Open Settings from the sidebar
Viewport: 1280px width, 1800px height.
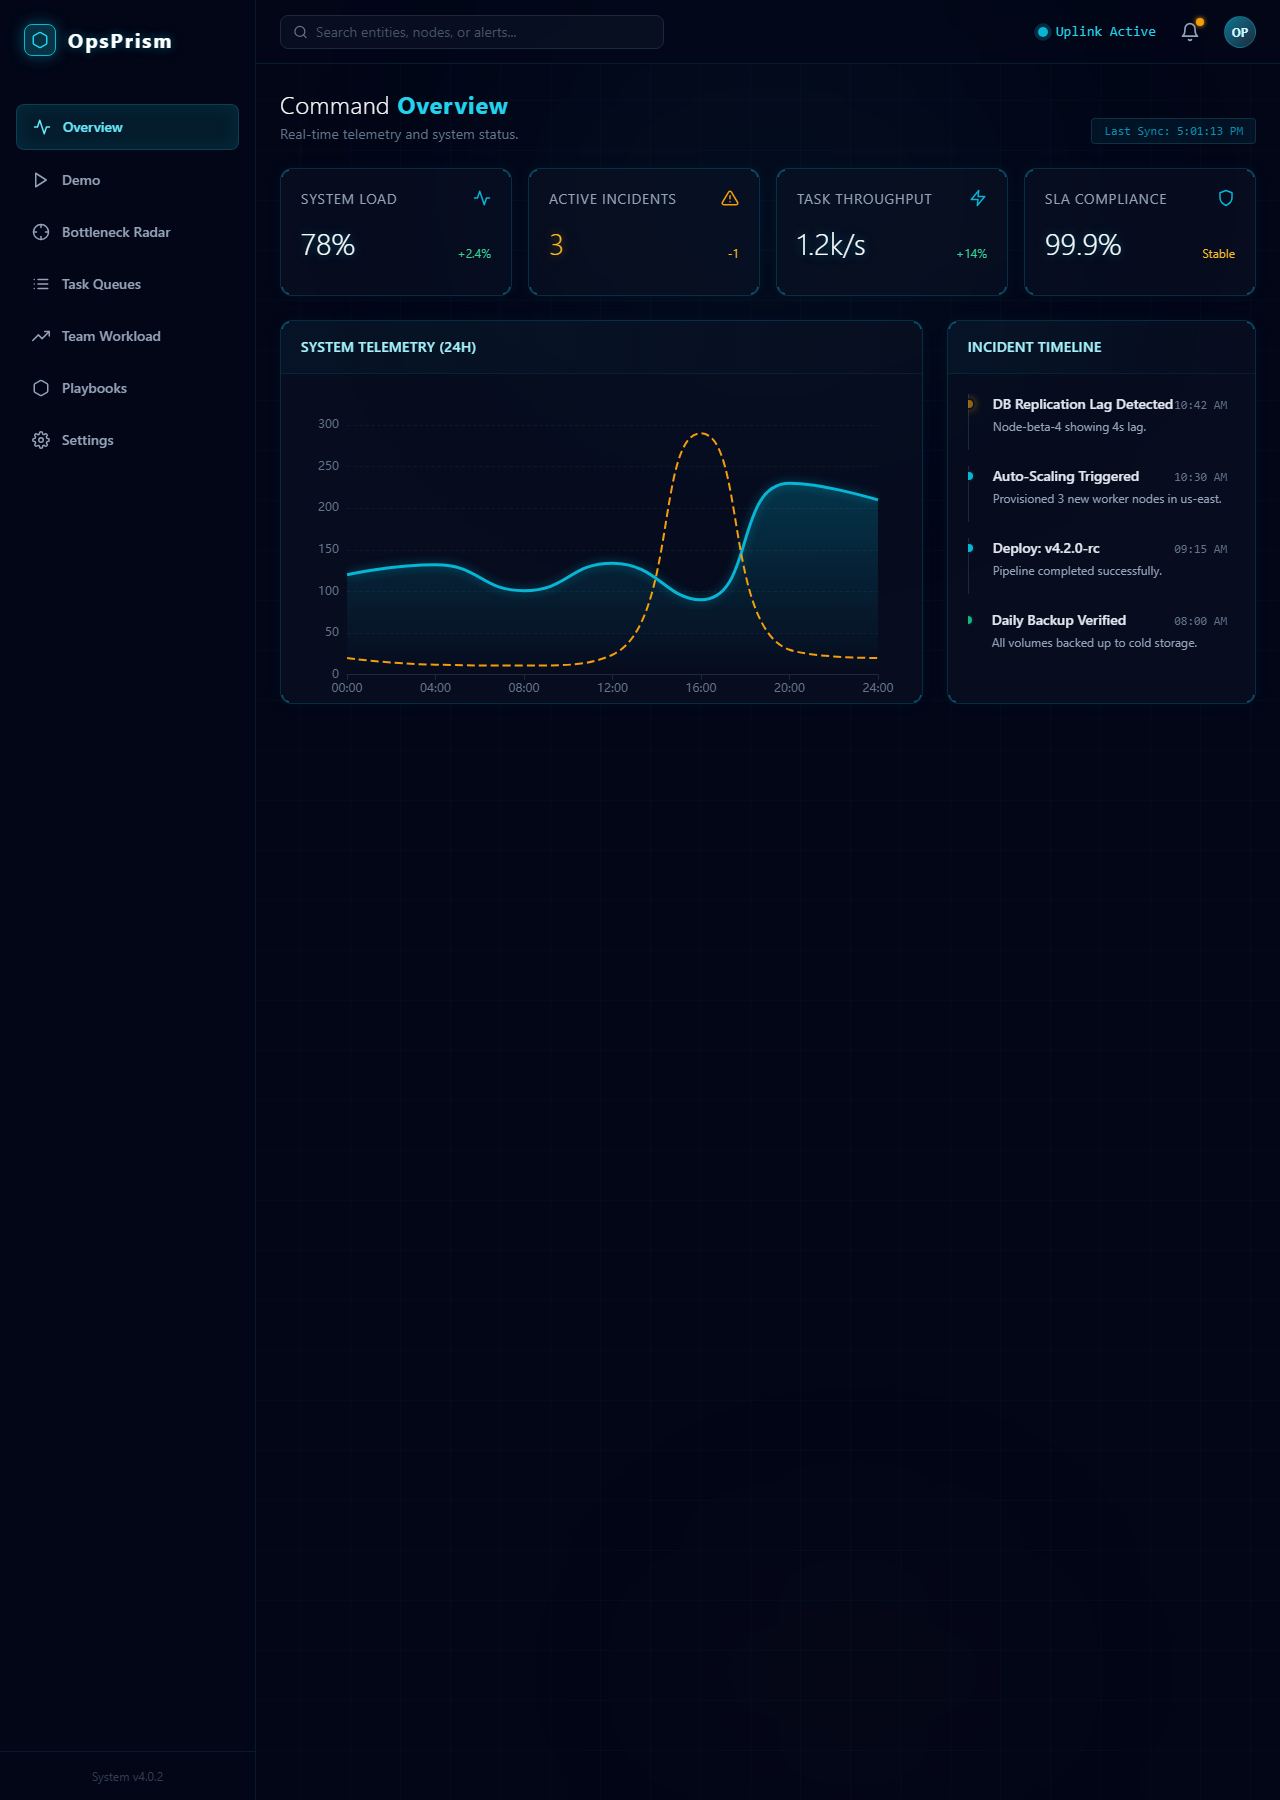click(127, 440)
